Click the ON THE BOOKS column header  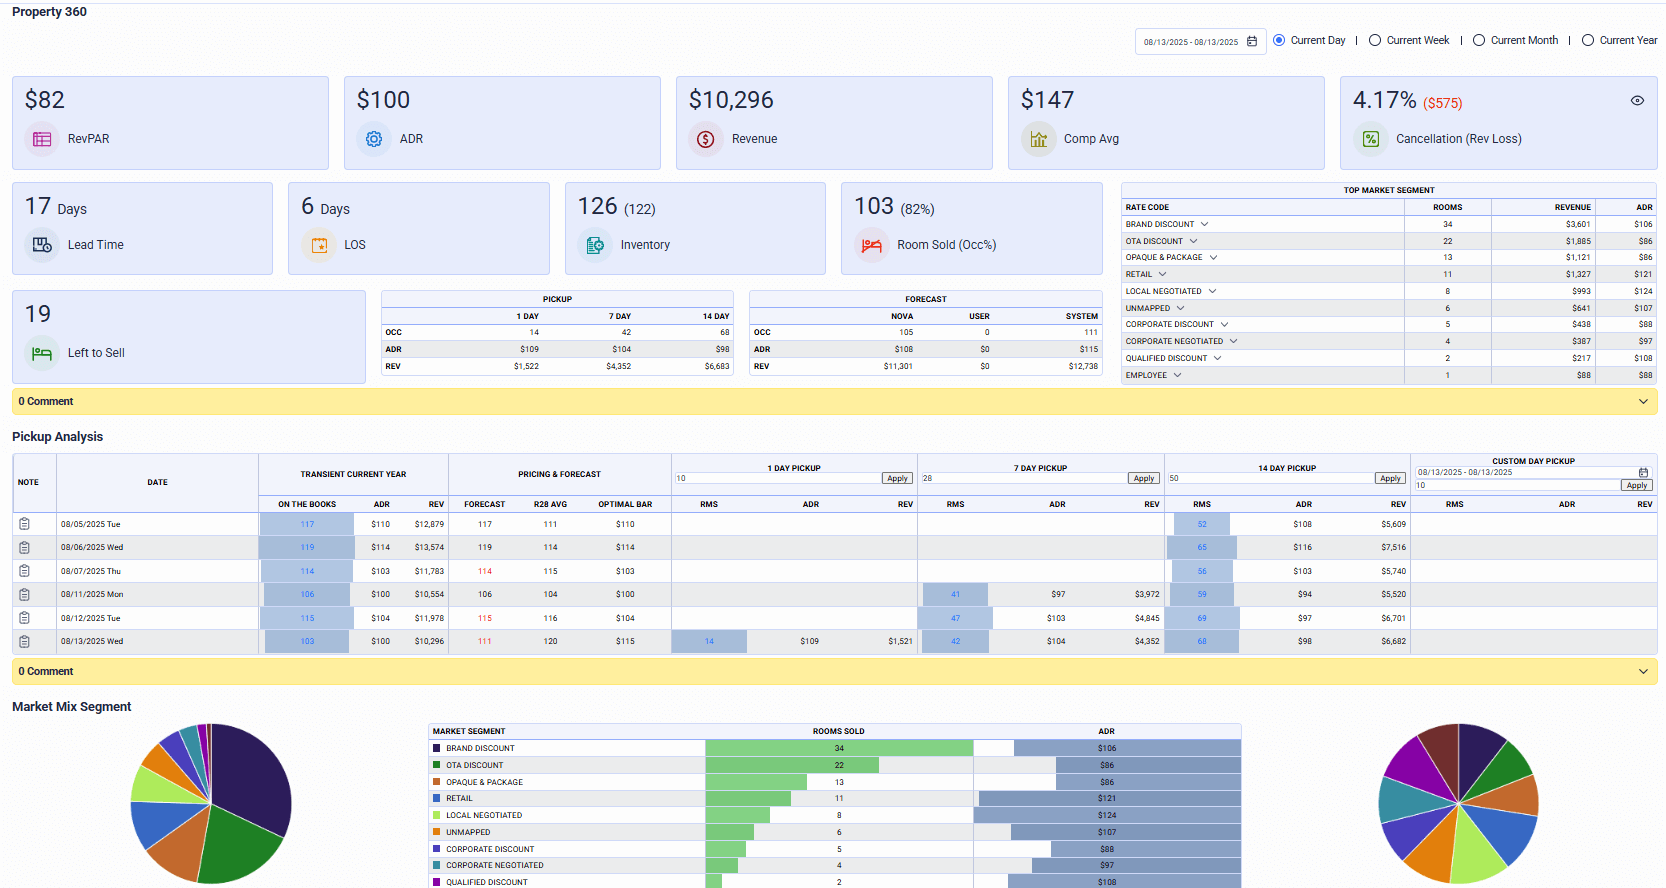click(x=307, y=505)
